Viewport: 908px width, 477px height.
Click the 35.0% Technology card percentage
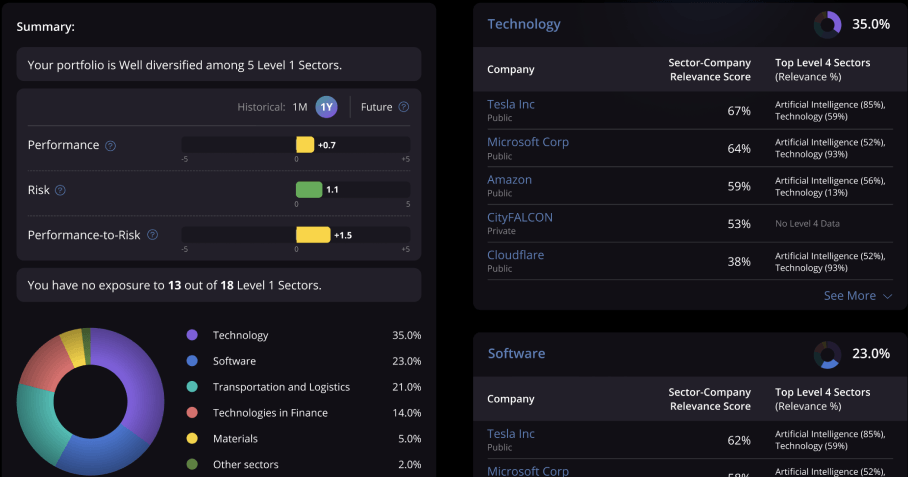(x=871, y=24)
